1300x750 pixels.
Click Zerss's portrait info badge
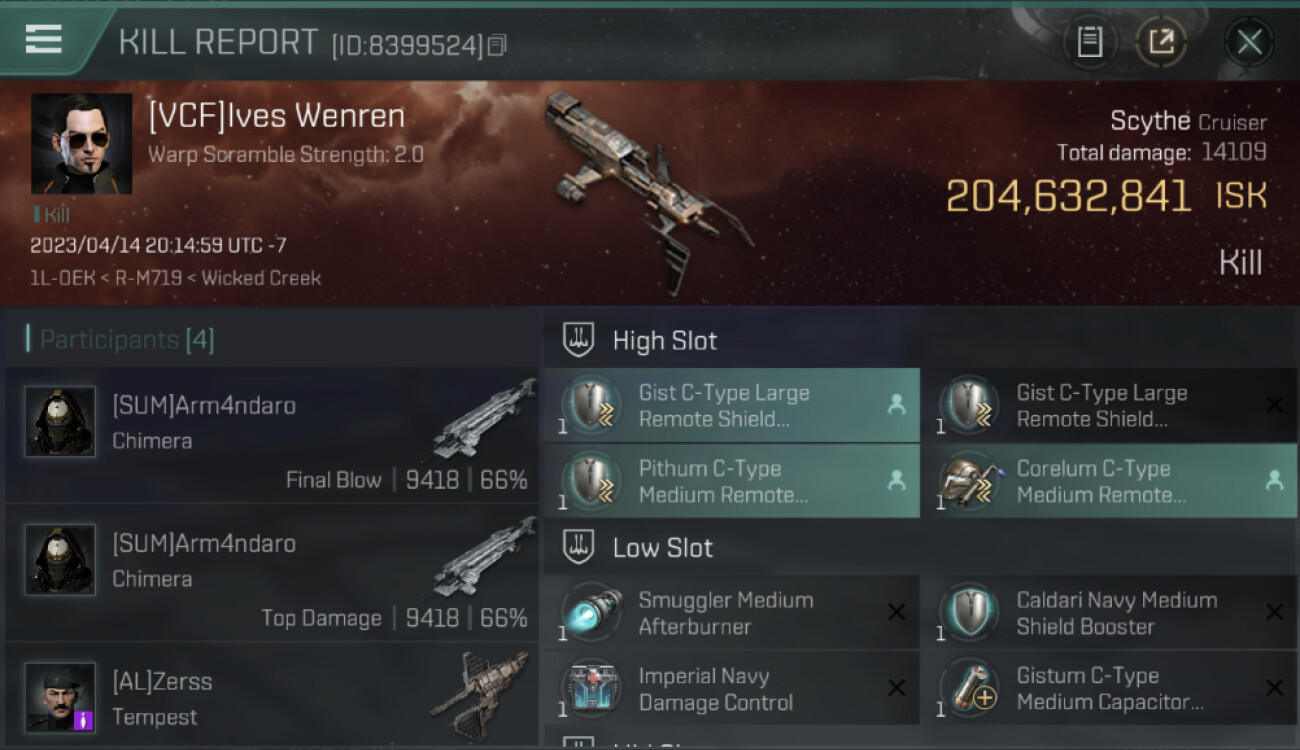(x=85, y=719)
